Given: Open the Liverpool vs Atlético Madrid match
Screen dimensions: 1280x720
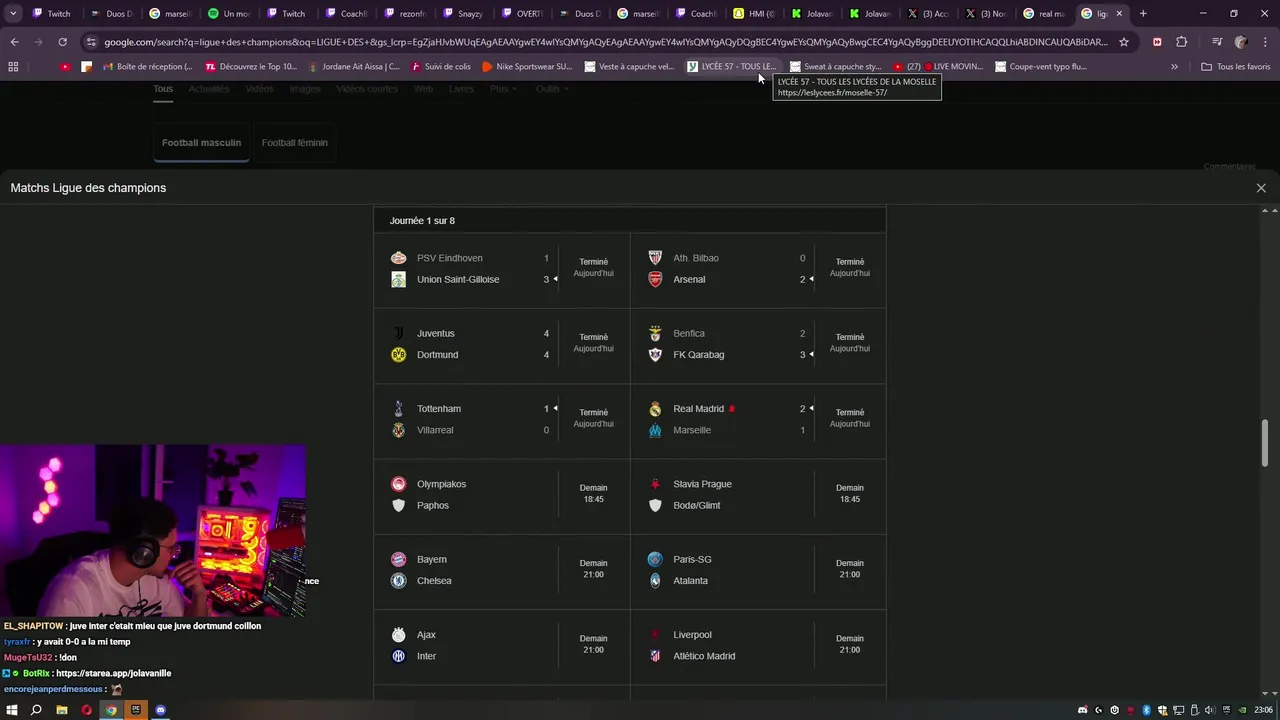Looking at the screenshot, I should tap(758, 646).
